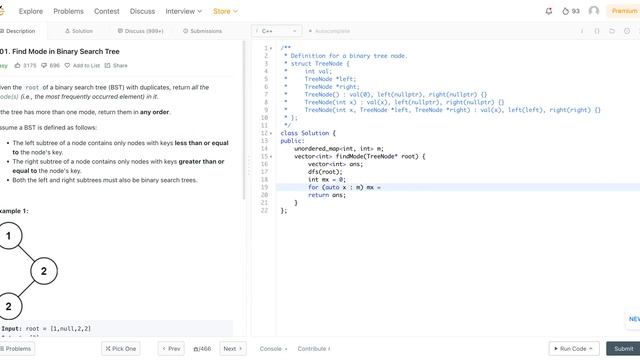
Task: Open editor settings gear icon
Action: click(x=627, y=31)
